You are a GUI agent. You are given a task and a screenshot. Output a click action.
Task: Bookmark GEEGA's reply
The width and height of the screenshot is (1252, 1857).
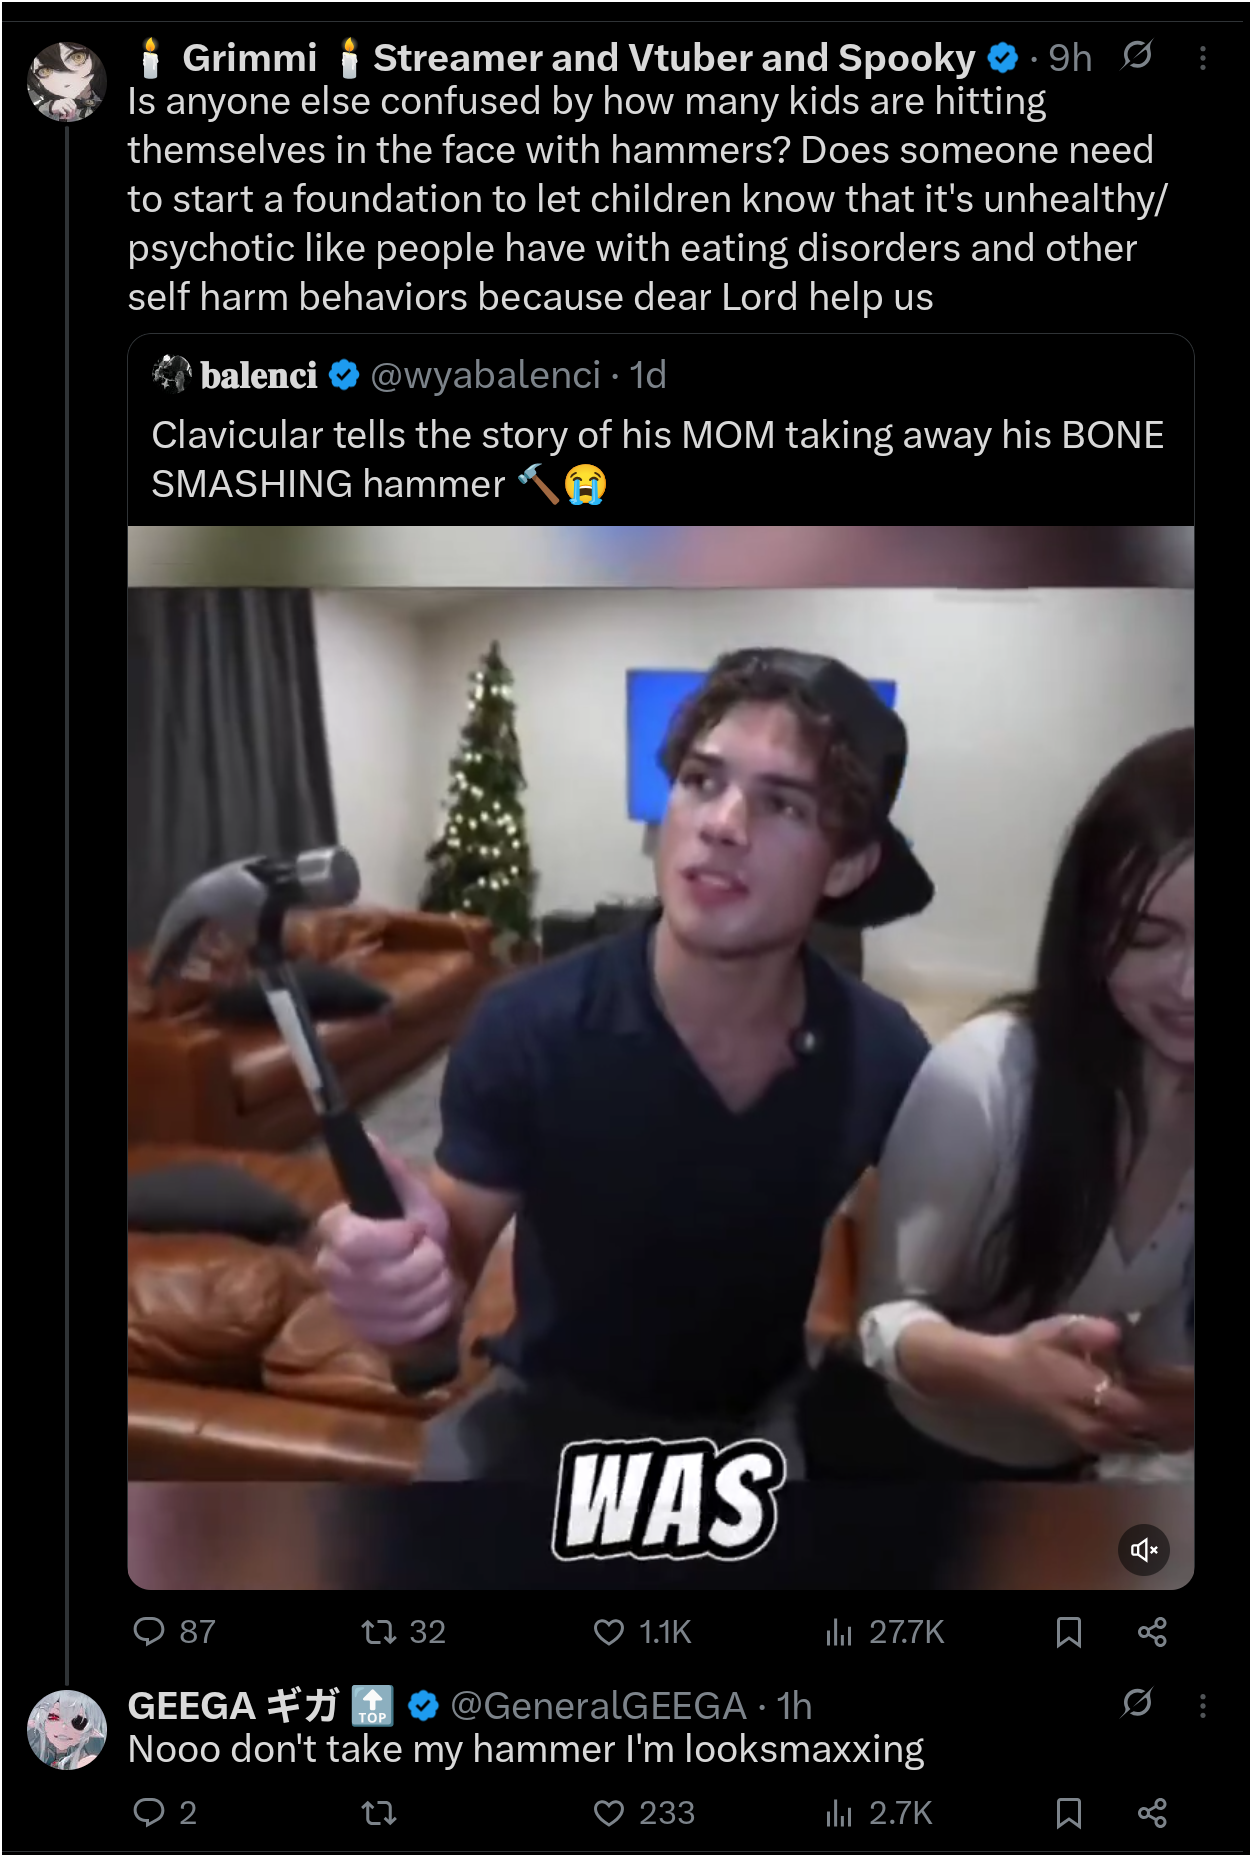(x=1069, y=1813)
